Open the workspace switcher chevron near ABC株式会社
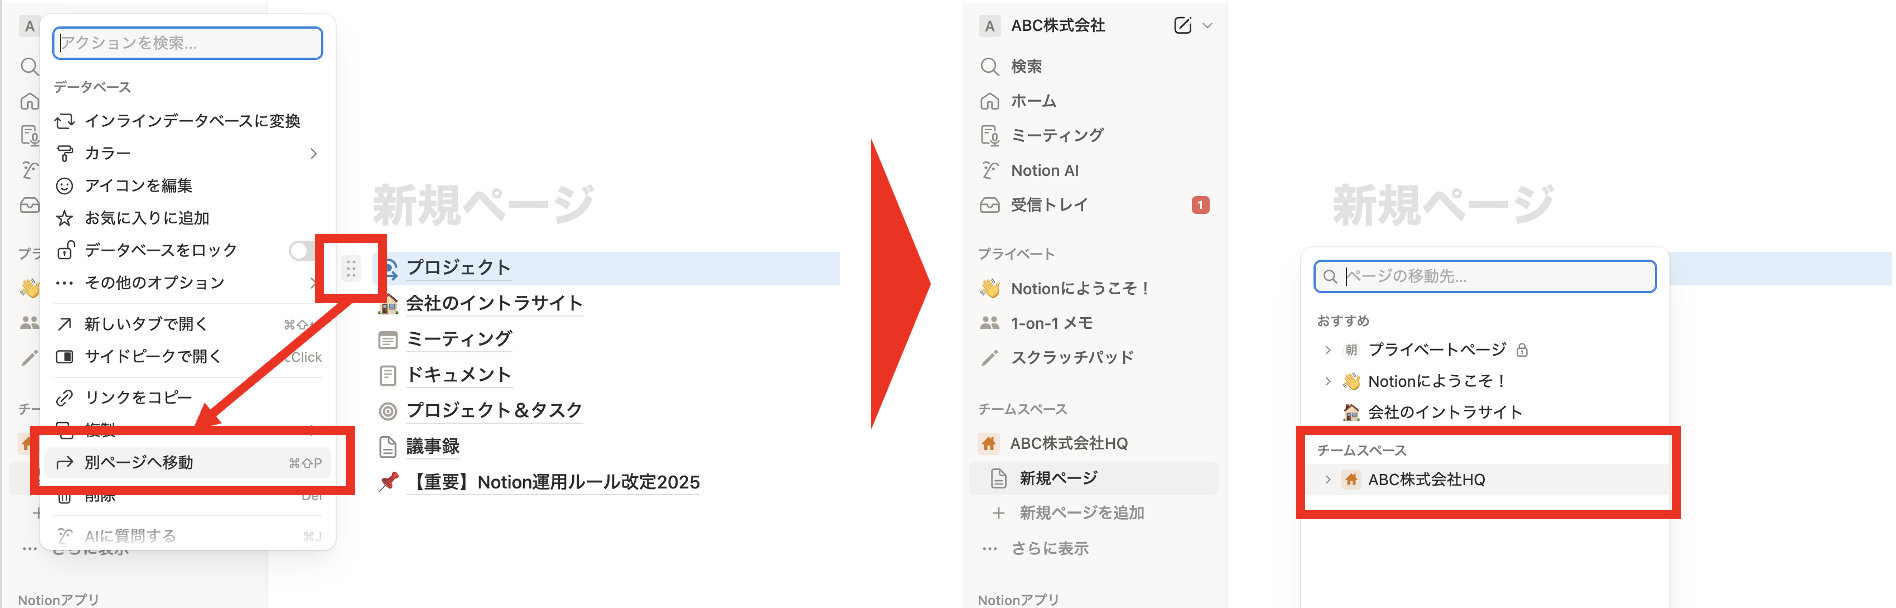 (x=1207, y=26)
